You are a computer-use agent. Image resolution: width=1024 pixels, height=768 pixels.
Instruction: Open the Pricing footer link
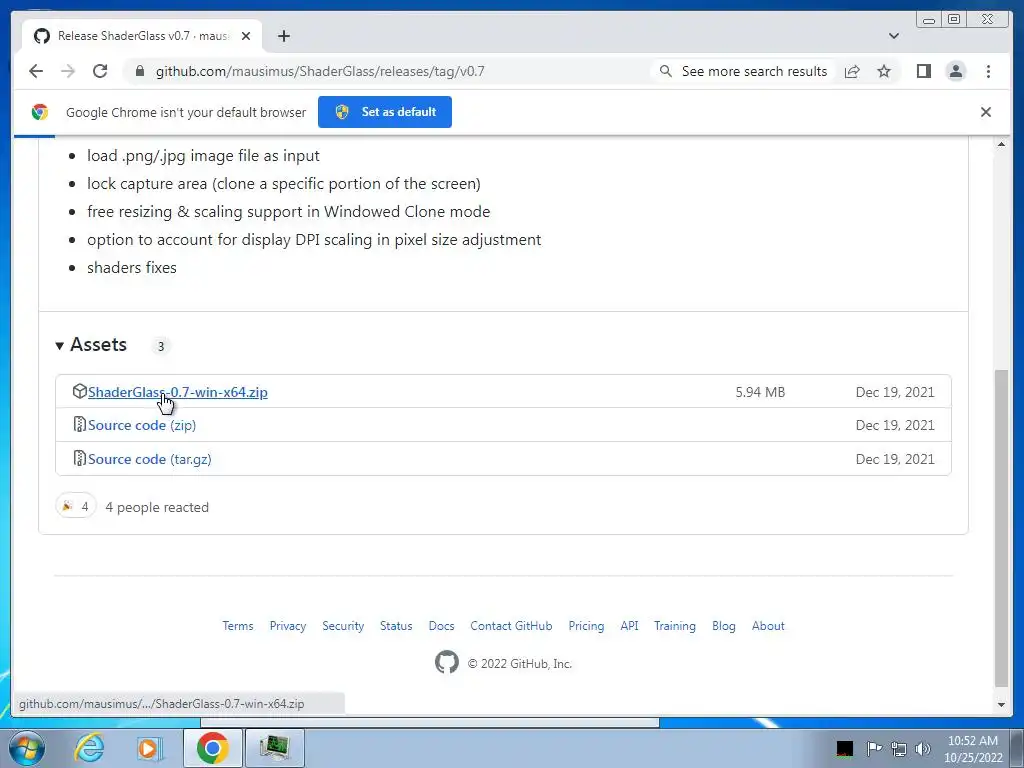click(x=586, y=626)
